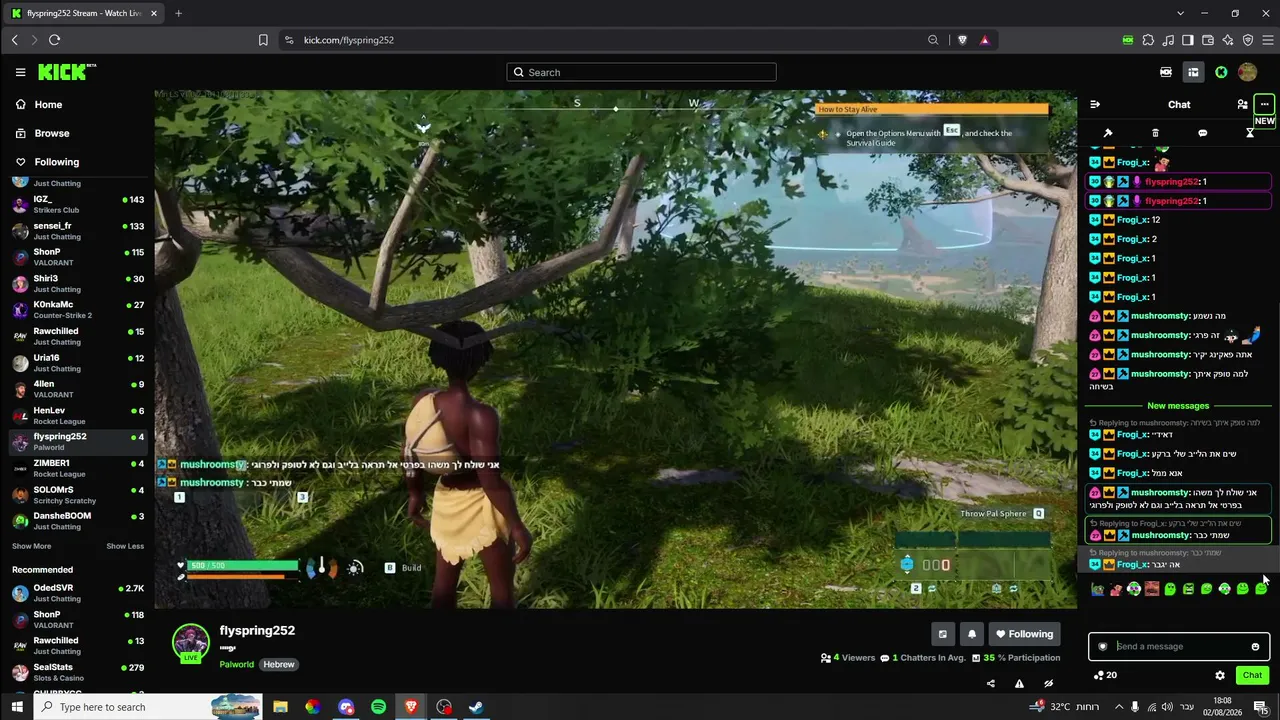The height and width of the screenshot is (720, 1280).
Task: Click the zoom magnifier in address bar
Action: pos(933,40)
